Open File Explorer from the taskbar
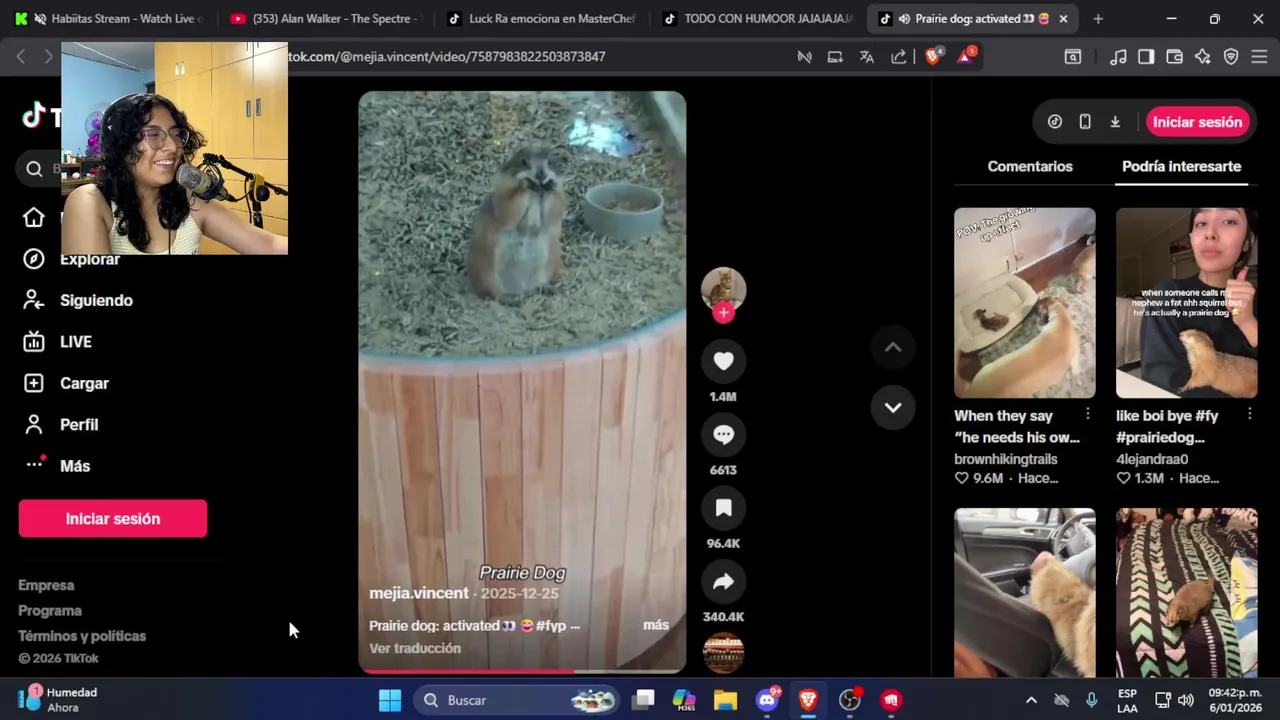This screenshot has width=1280, height=720. click(x=725, y=700)
